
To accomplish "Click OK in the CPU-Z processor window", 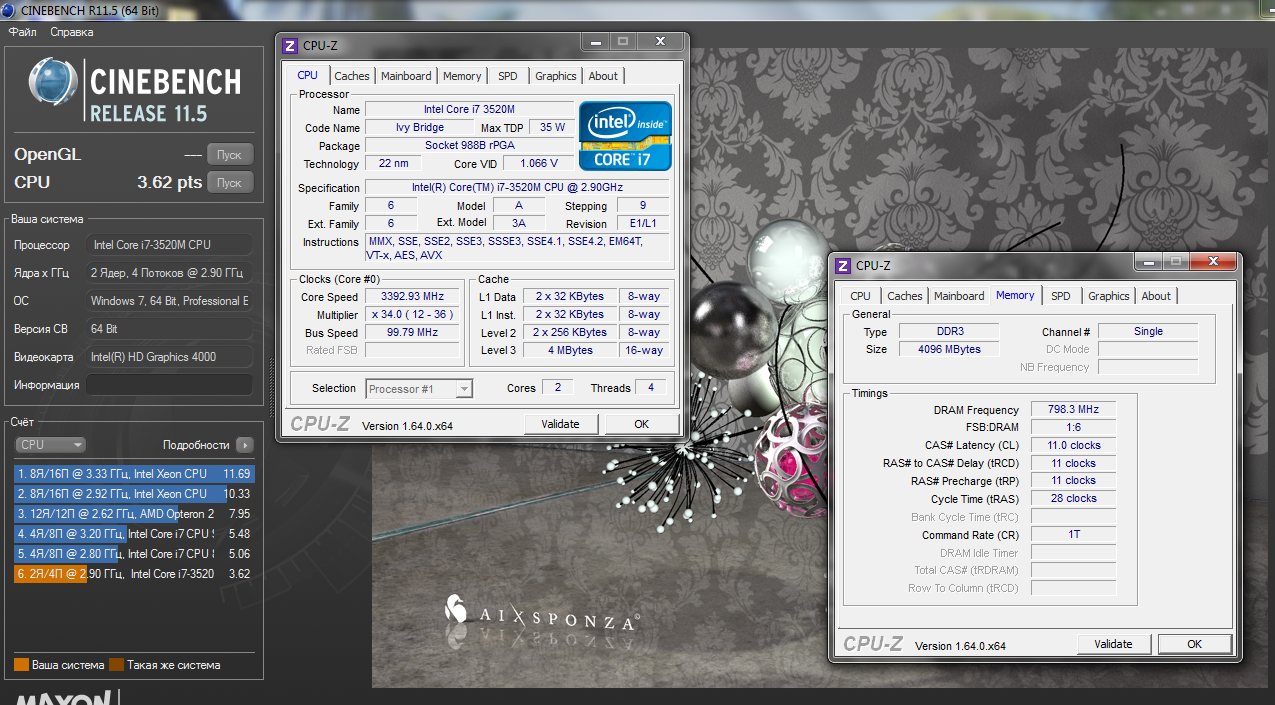I will tap(642, 424).
